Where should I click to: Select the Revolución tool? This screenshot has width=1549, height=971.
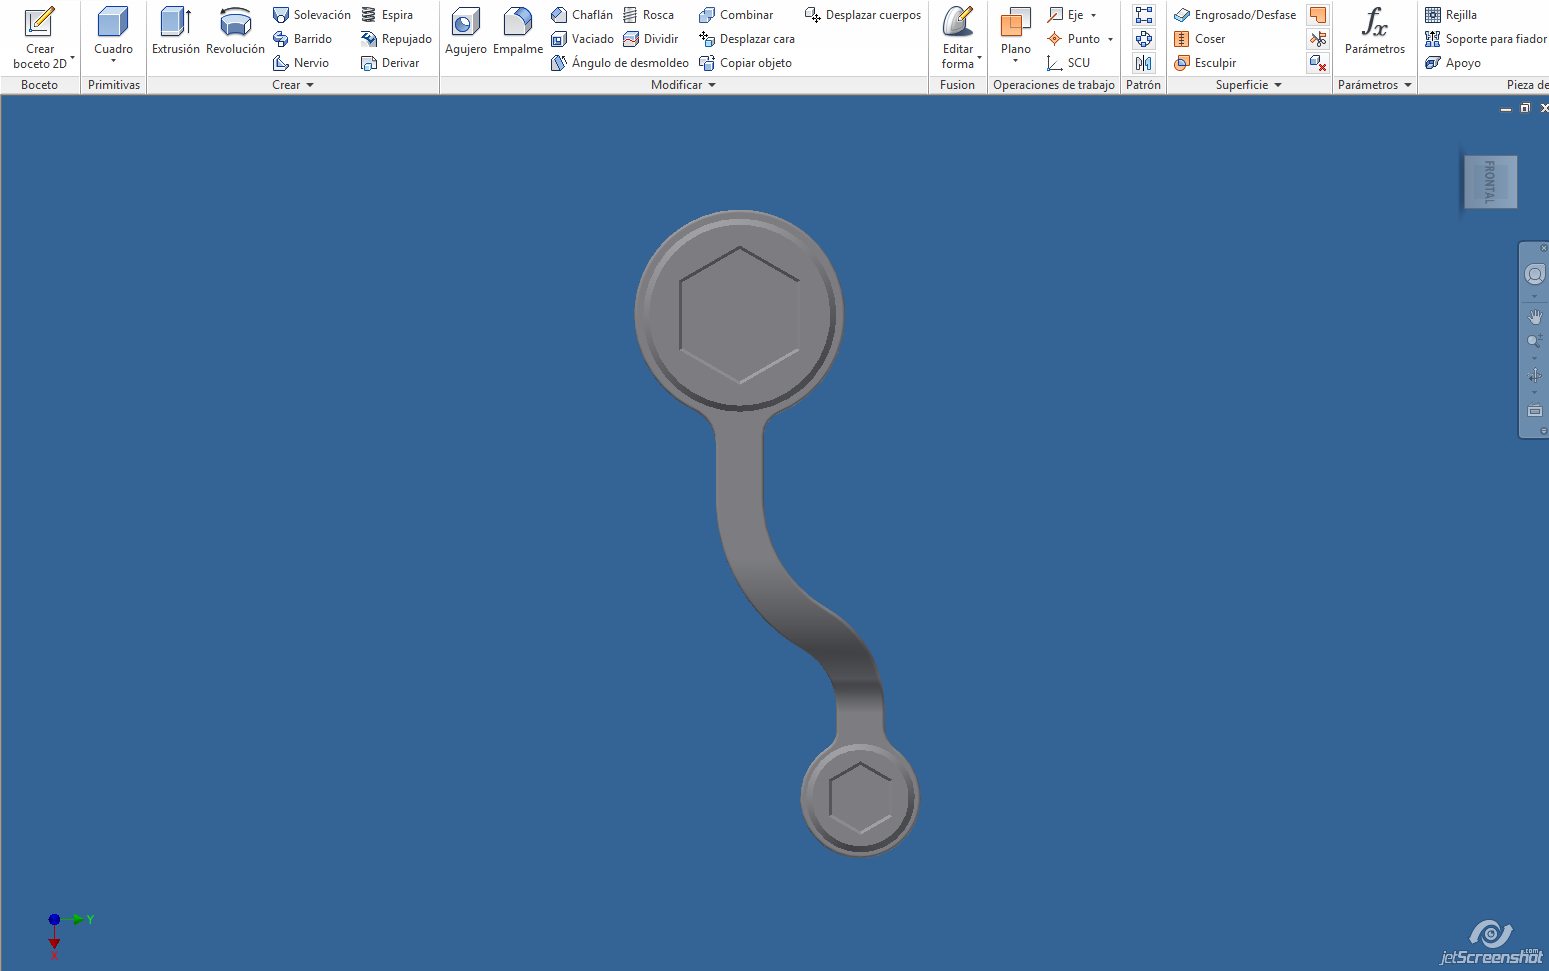pyautogui.click(x=235, y=22)
